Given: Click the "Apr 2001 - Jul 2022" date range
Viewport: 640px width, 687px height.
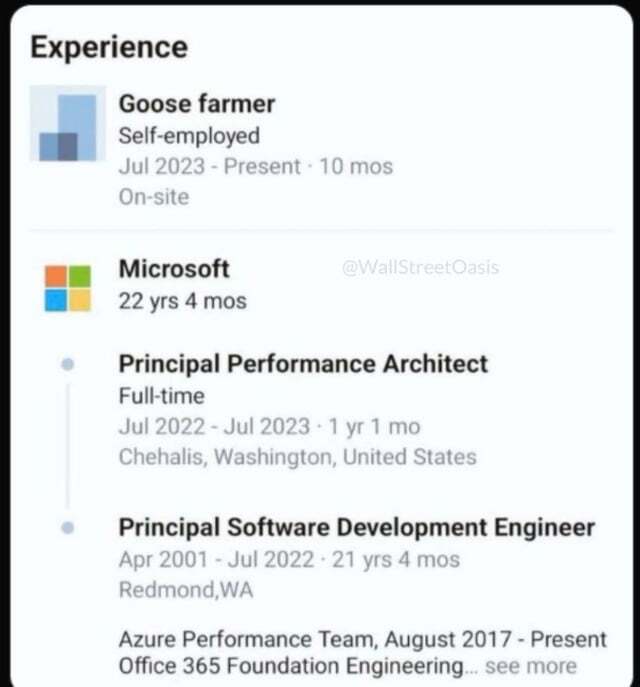Looking at the screenshot, I should coord(216,559).
